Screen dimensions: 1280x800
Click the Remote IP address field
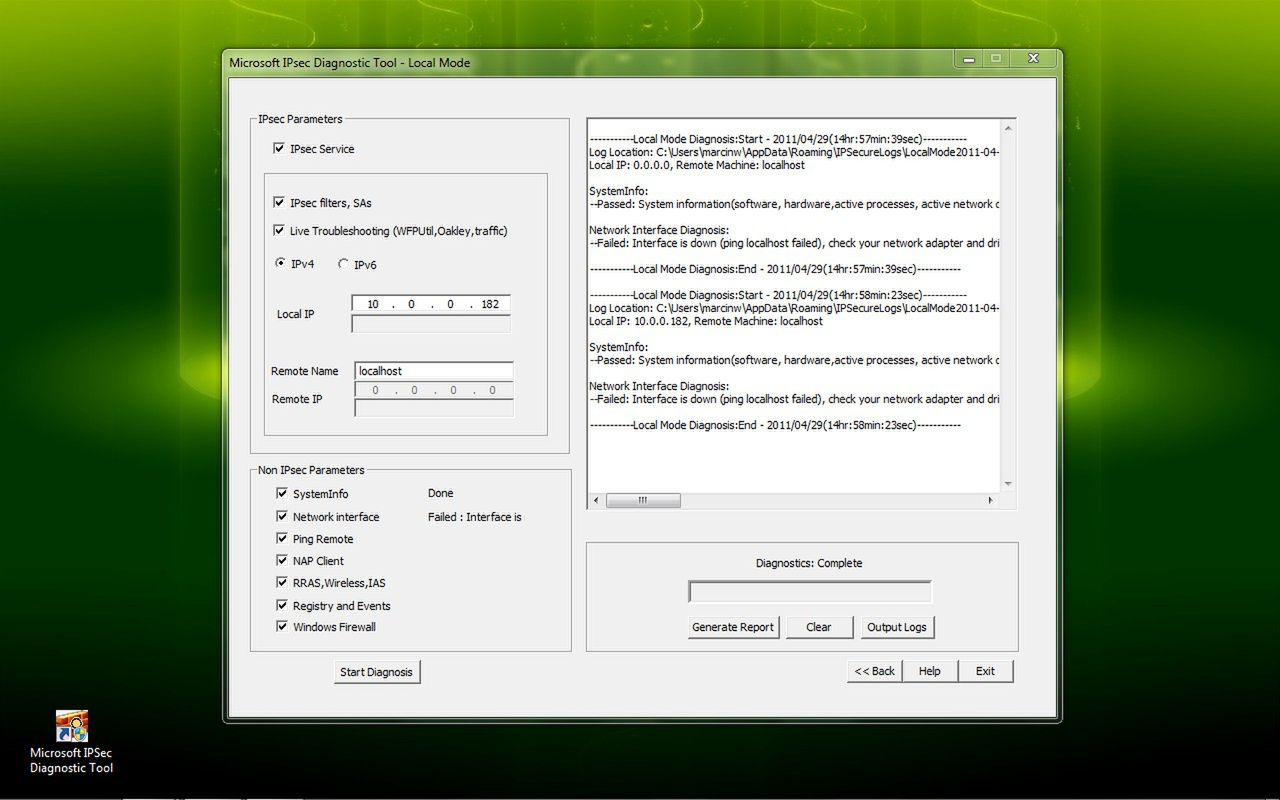(434, 390)
